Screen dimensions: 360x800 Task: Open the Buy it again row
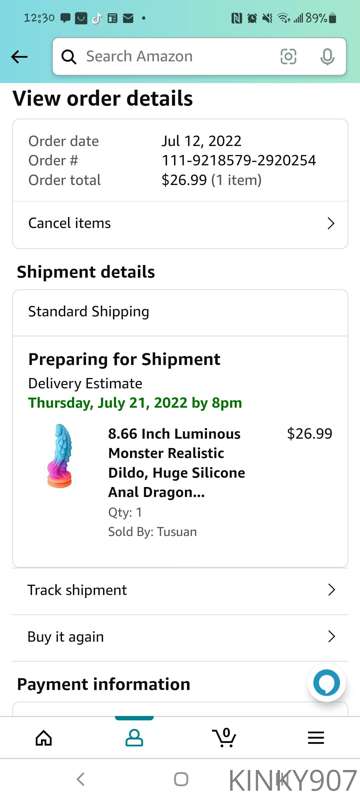pos(180,637)
